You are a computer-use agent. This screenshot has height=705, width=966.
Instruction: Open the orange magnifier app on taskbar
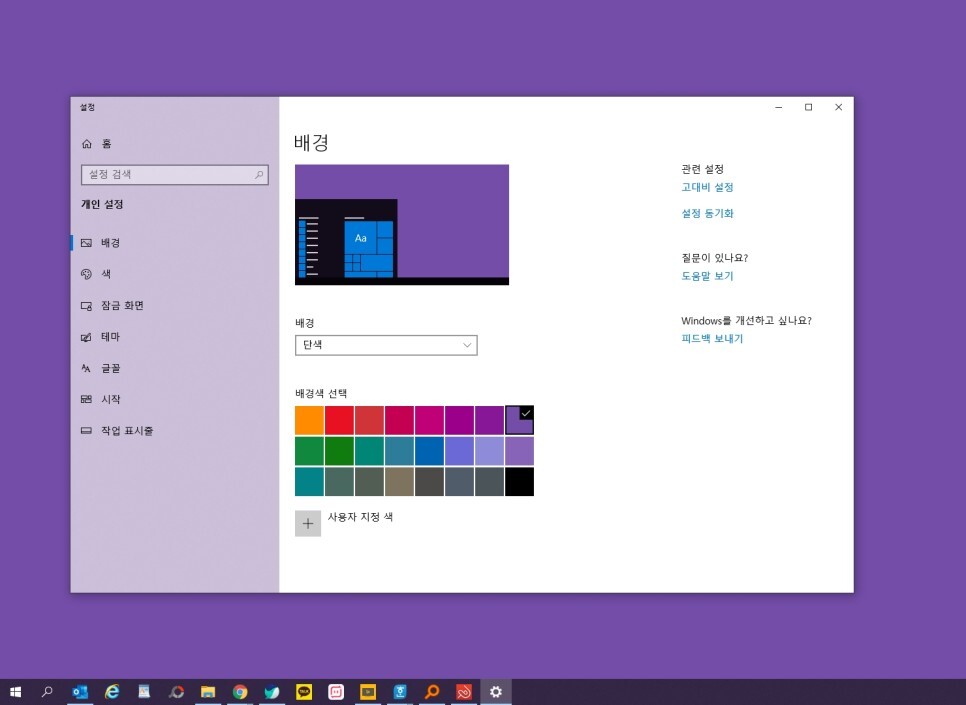point(432,692)
